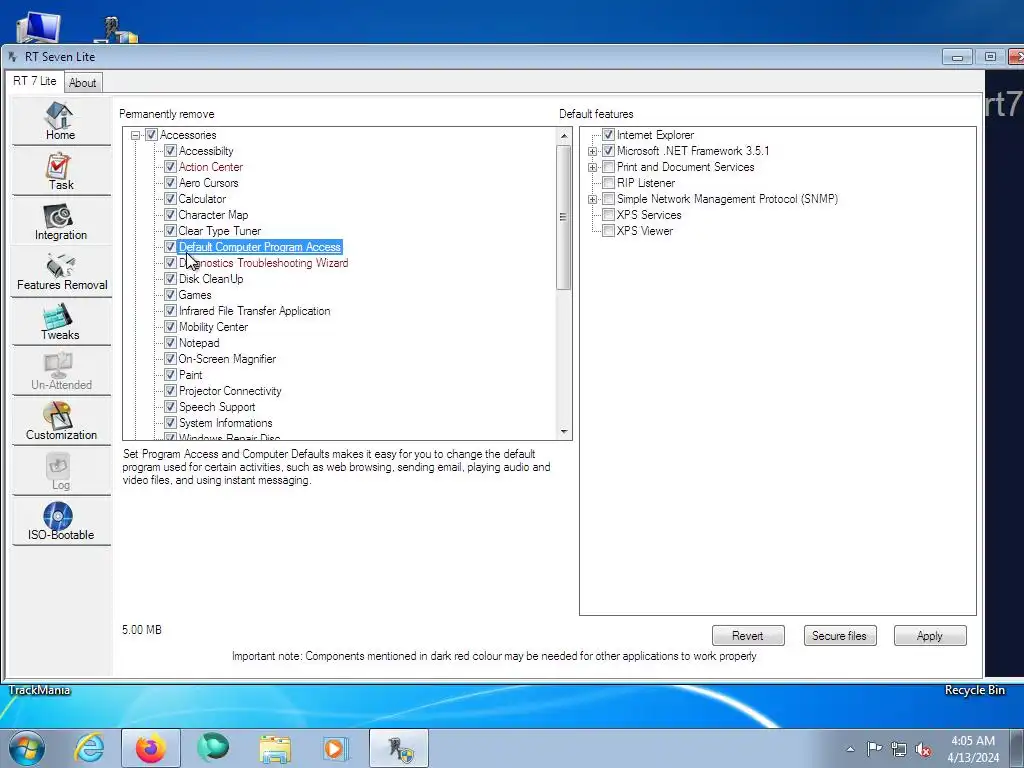
Task: Select Diagnostics Troubleshooting Wizard item
Action: 263,263
